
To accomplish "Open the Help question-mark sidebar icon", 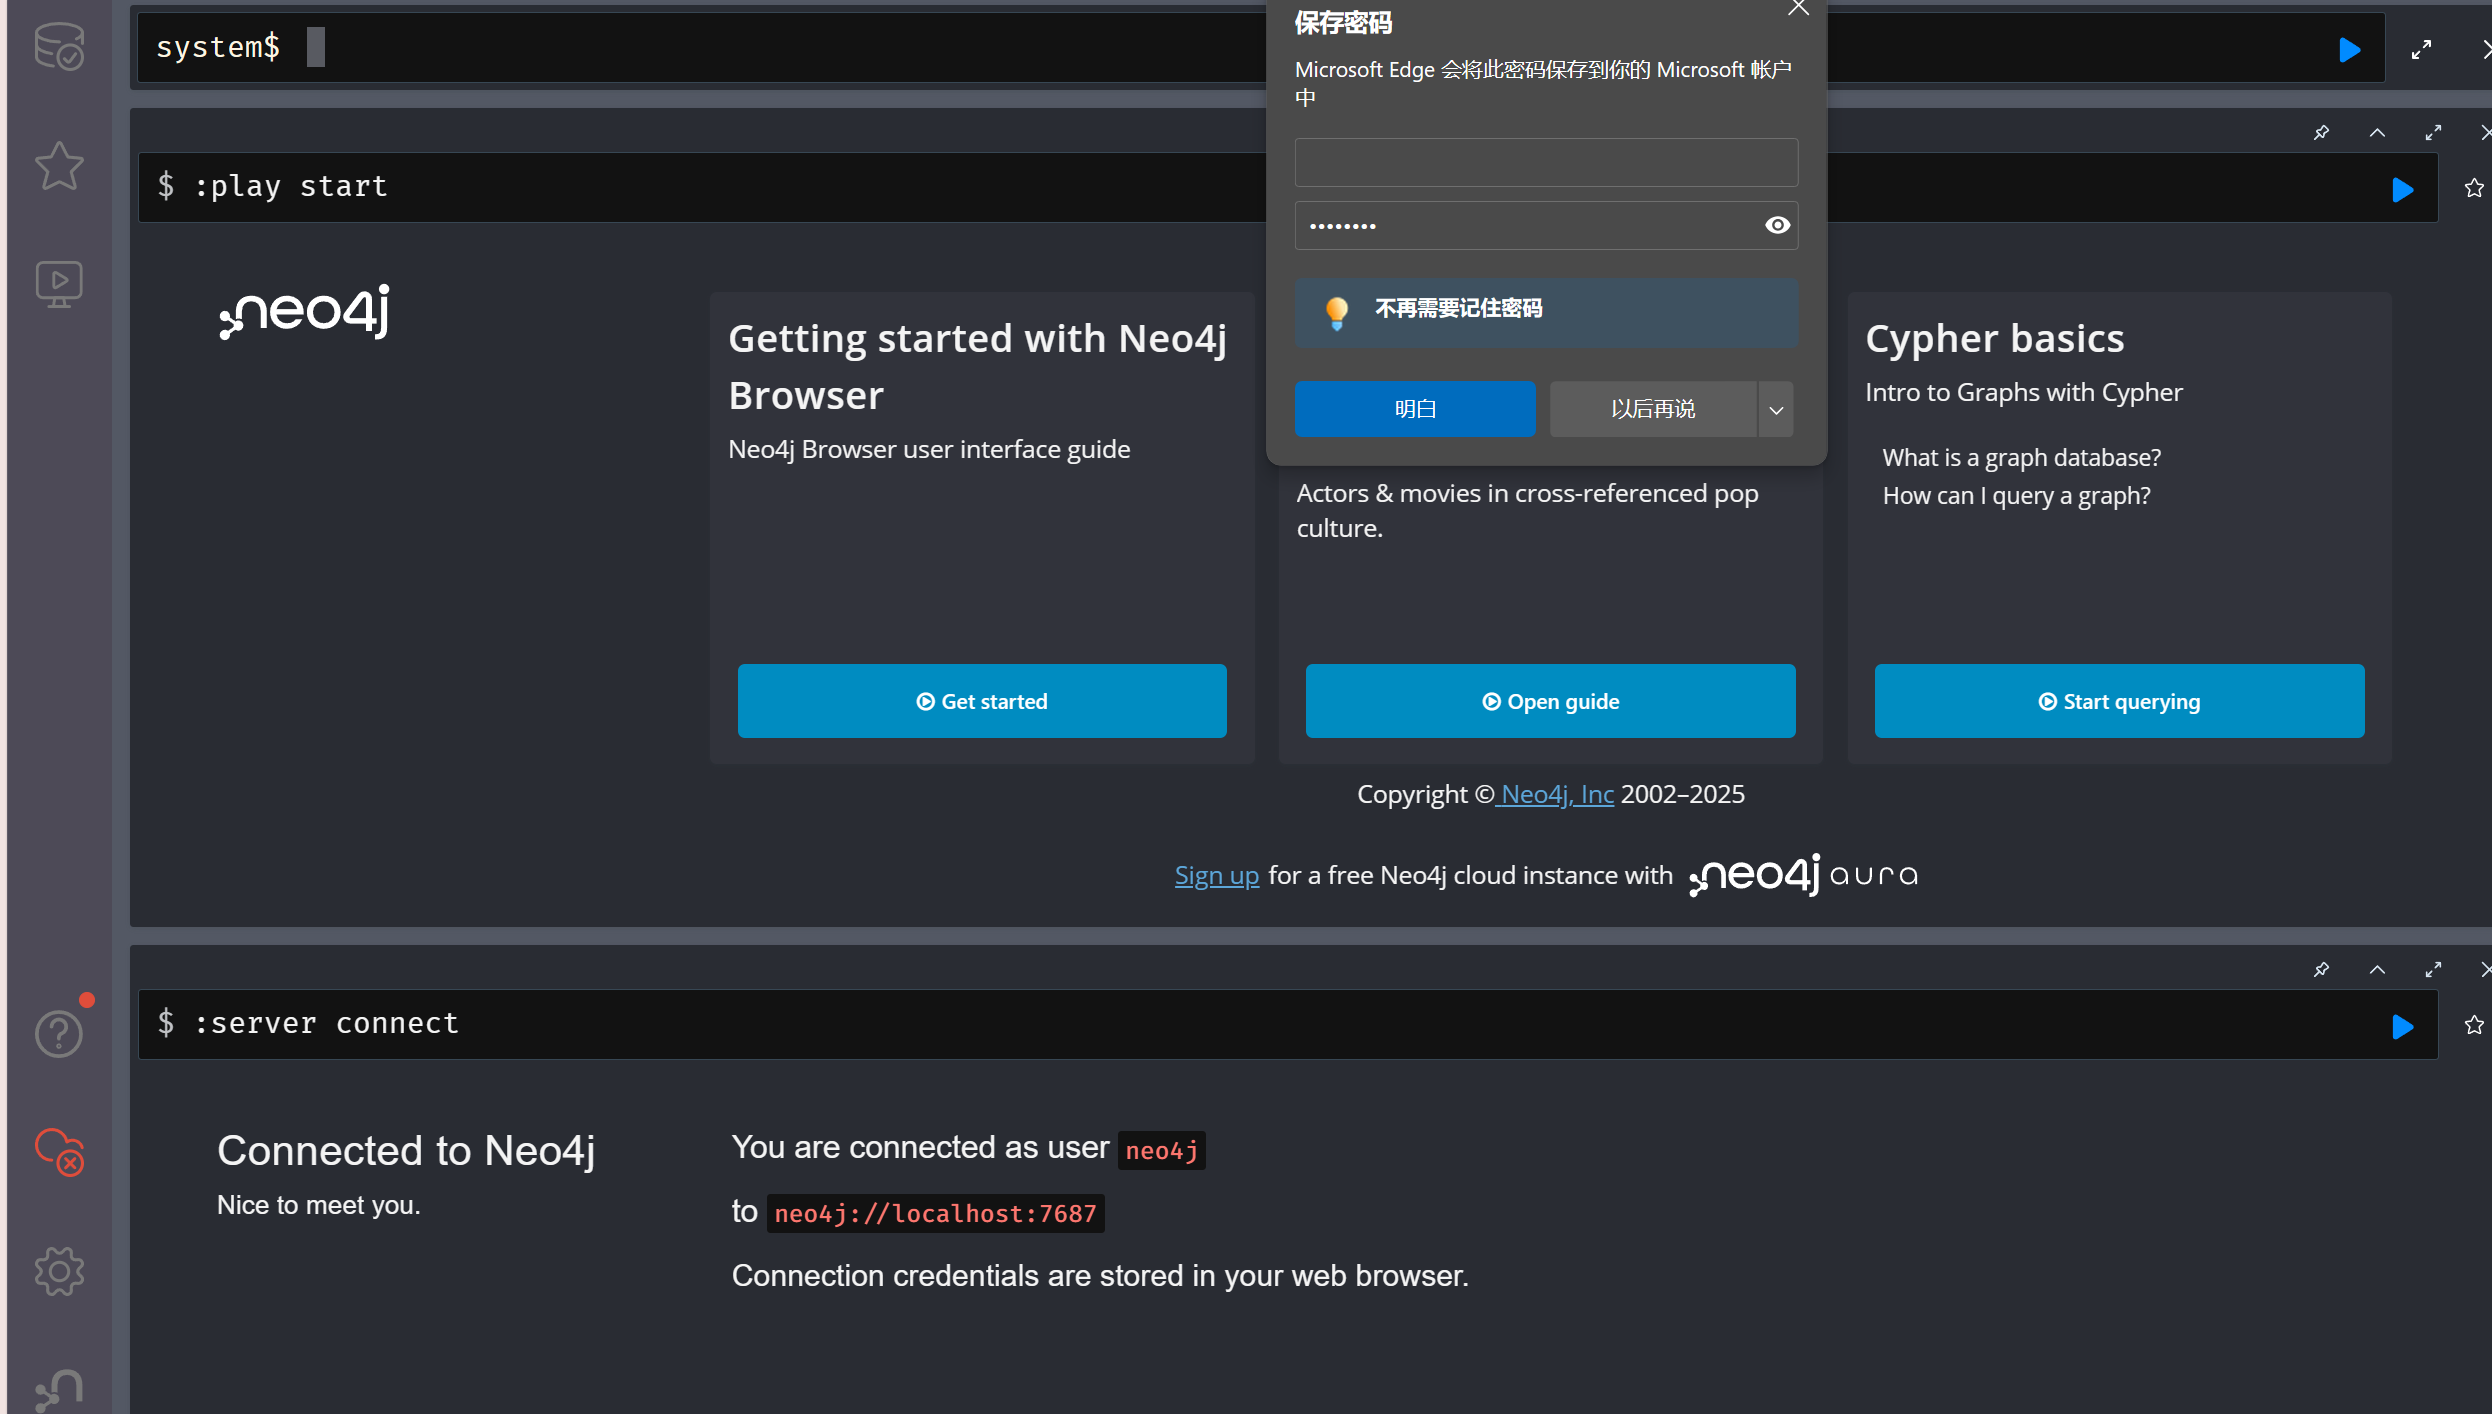I will 59,1033.
